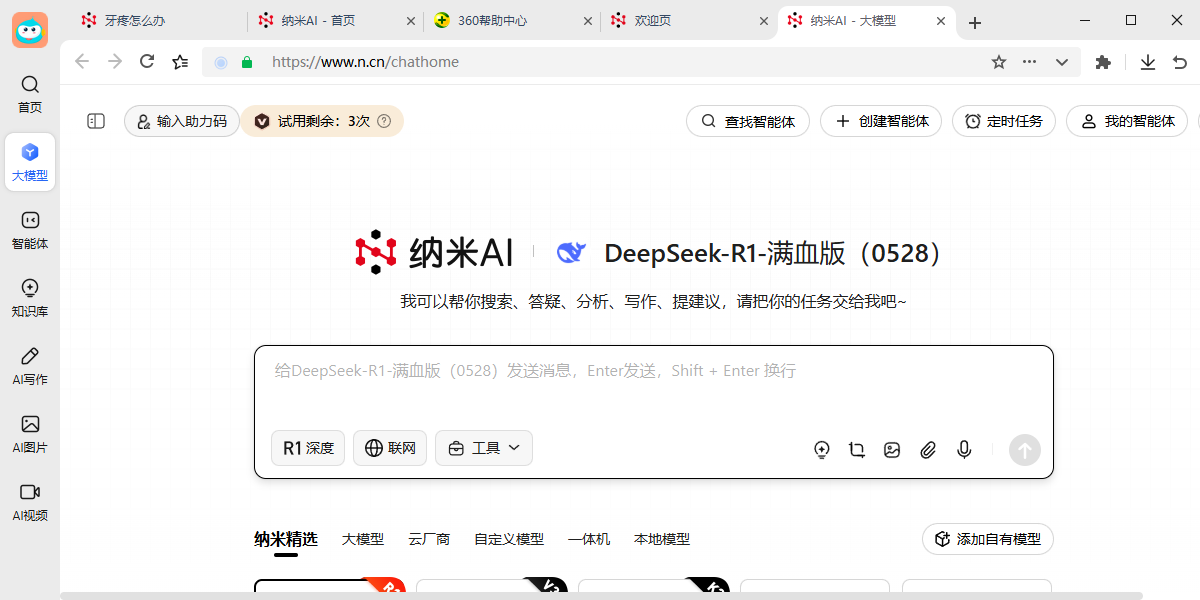The width and height of the screenshot is (1200, 600).
Task: Open the browser address bar dropdown arrow
Action: pos(1061,61)
